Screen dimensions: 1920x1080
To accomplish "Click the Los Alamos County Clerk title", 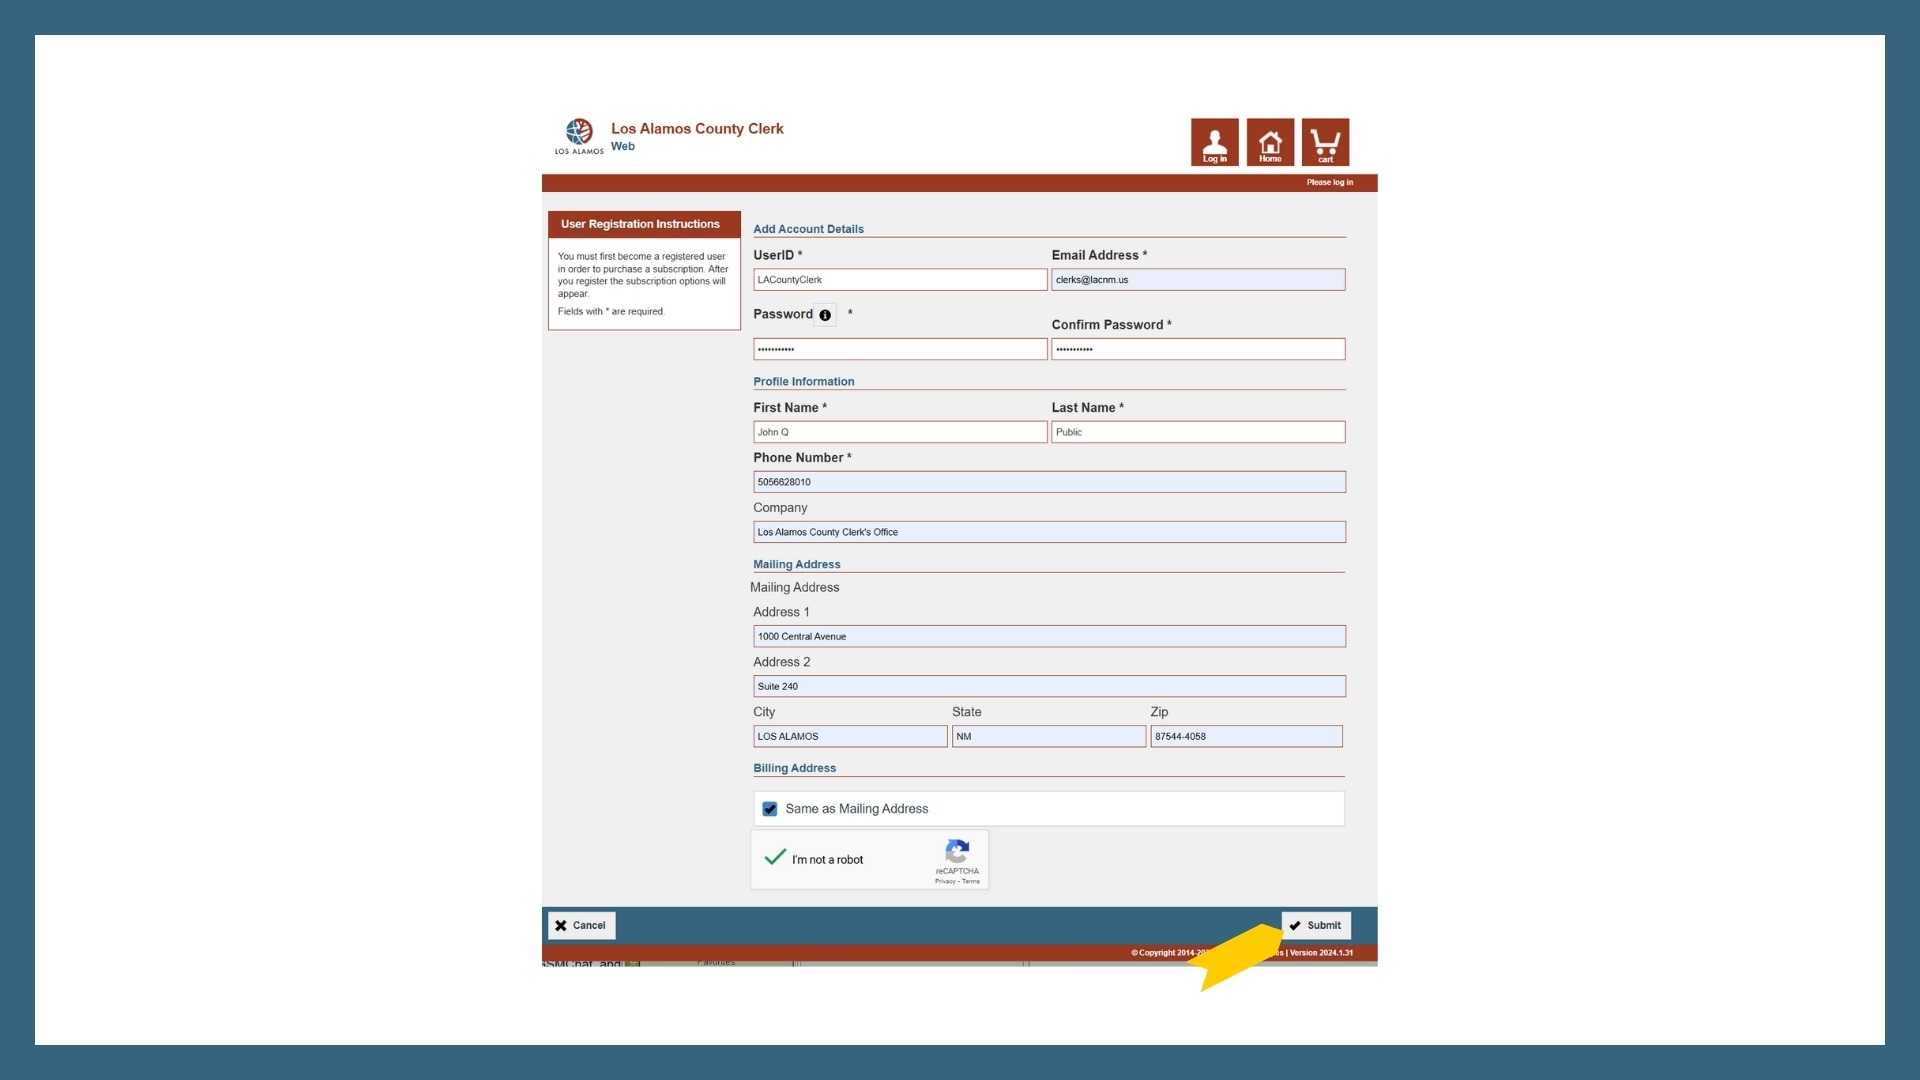I will [697, 129].
